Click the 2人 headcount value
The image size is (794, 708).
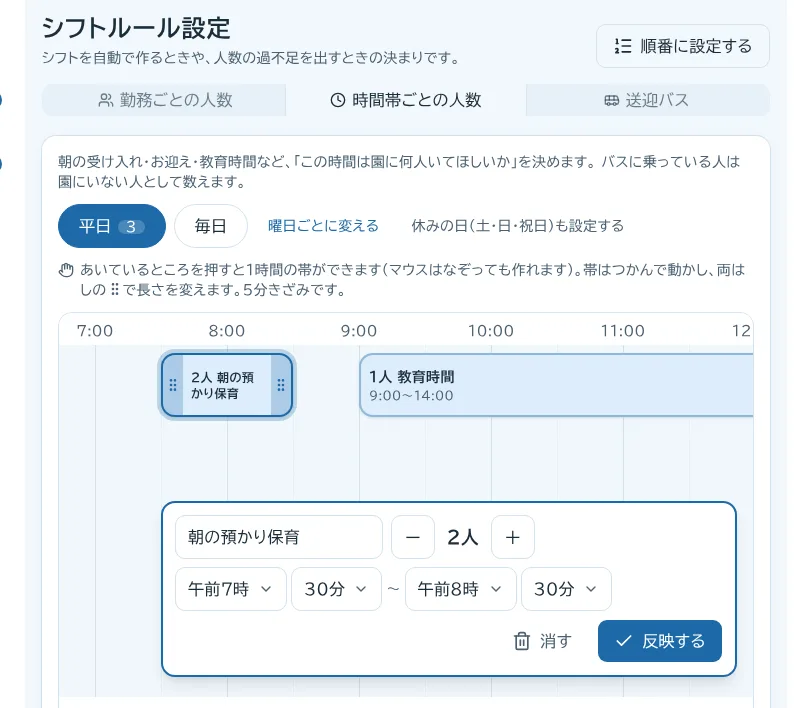coord(462,537)
